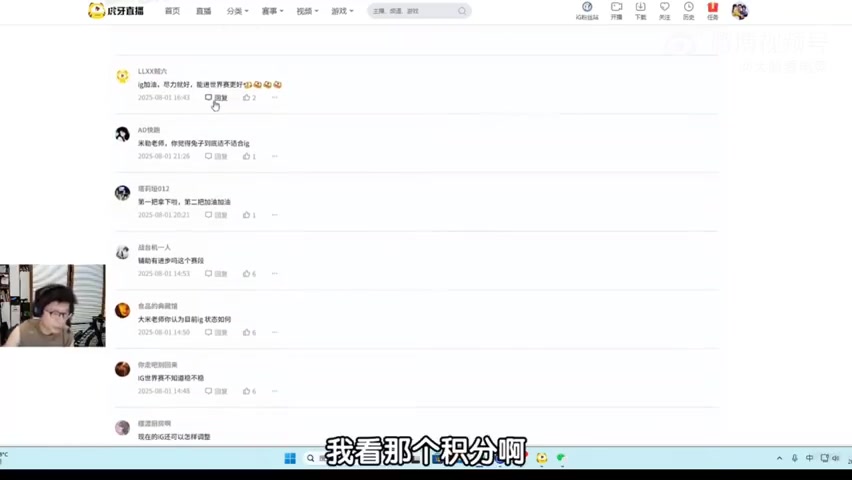
Task: Open the 任务 red gift task icon
Action: click(712, 11)
